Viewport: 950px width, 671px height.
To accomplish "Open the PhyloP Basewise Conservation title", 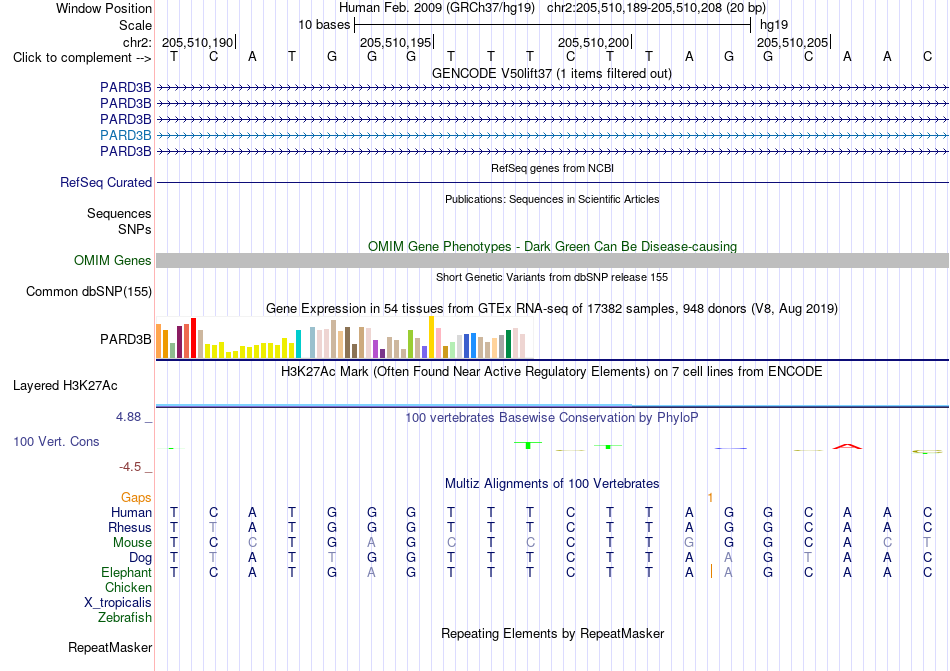I will [551, 418].
